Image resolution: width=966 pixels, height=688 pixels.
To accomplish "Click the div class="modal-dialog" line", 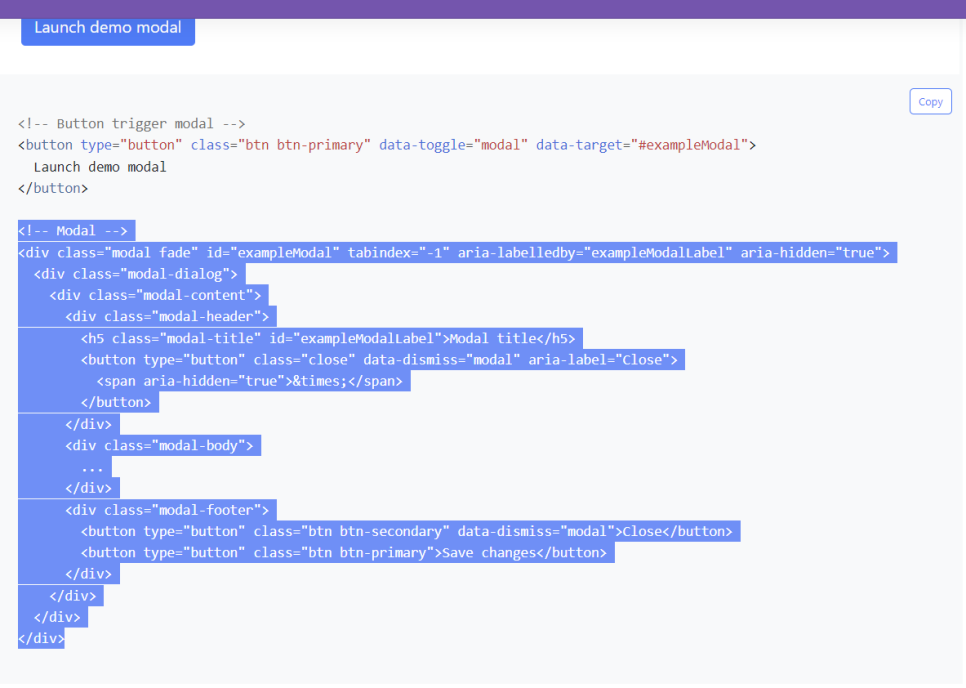I will 136,274.
